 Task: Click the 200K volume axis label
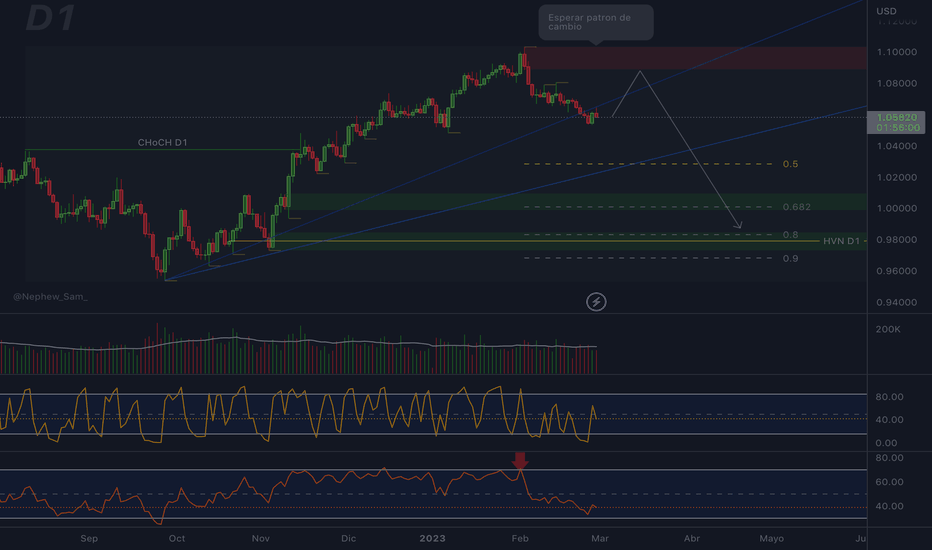pos(888,329)
